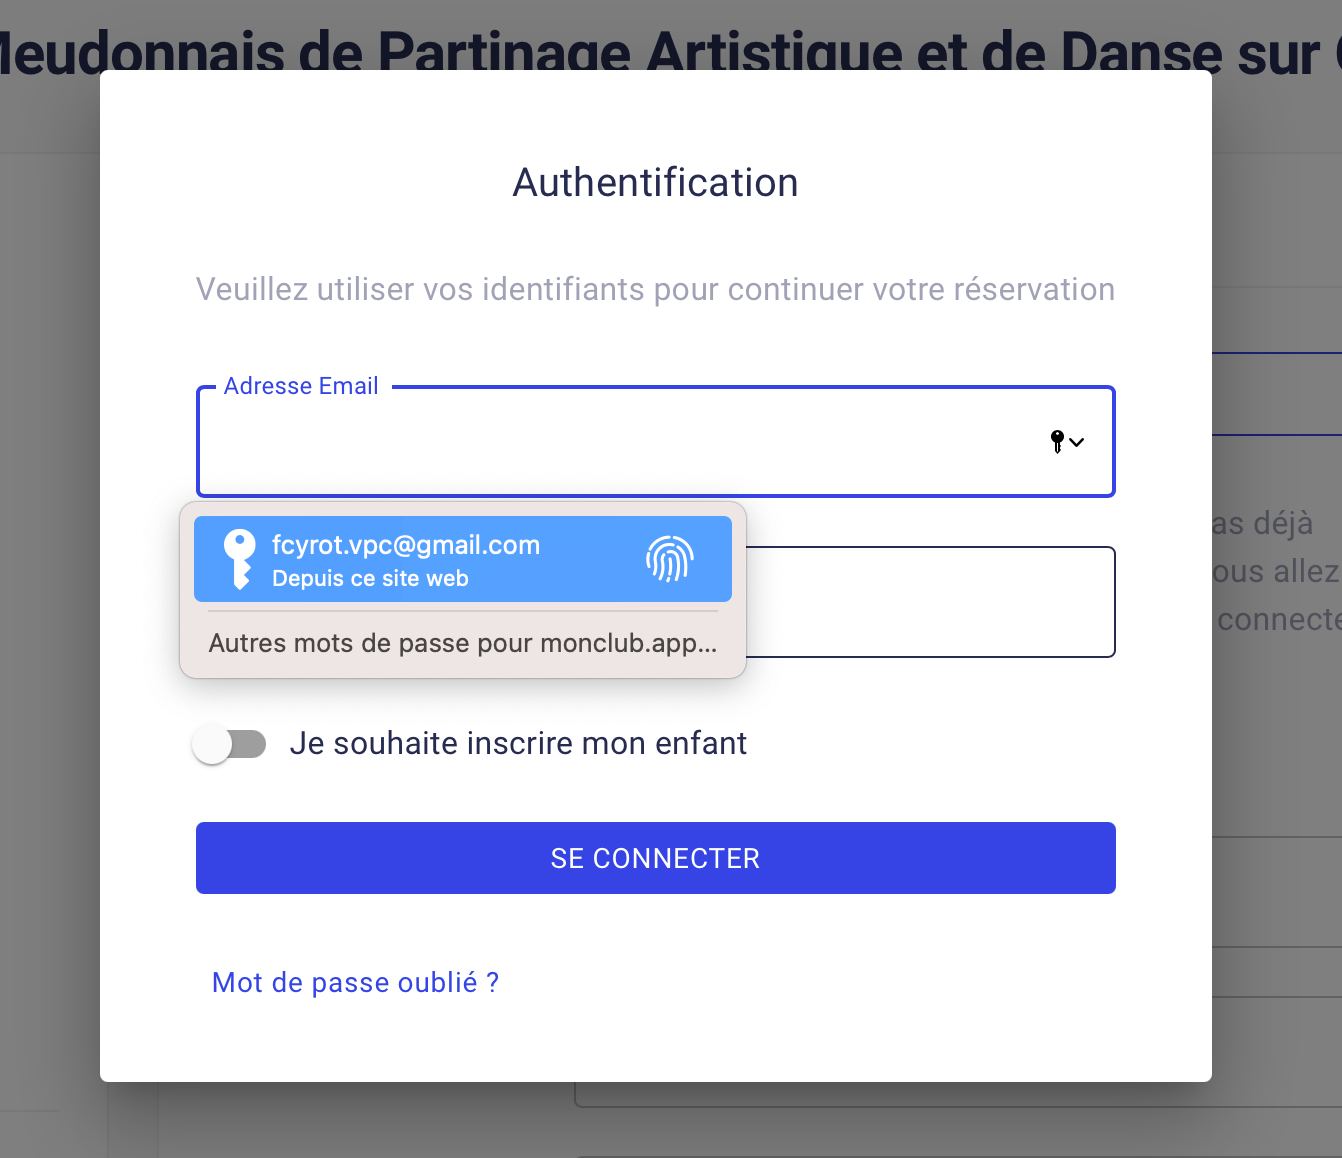Select fcyrot.vpc@gmail.com saved credential
The image size is (1342, 1158).
[x=463, y=559]
